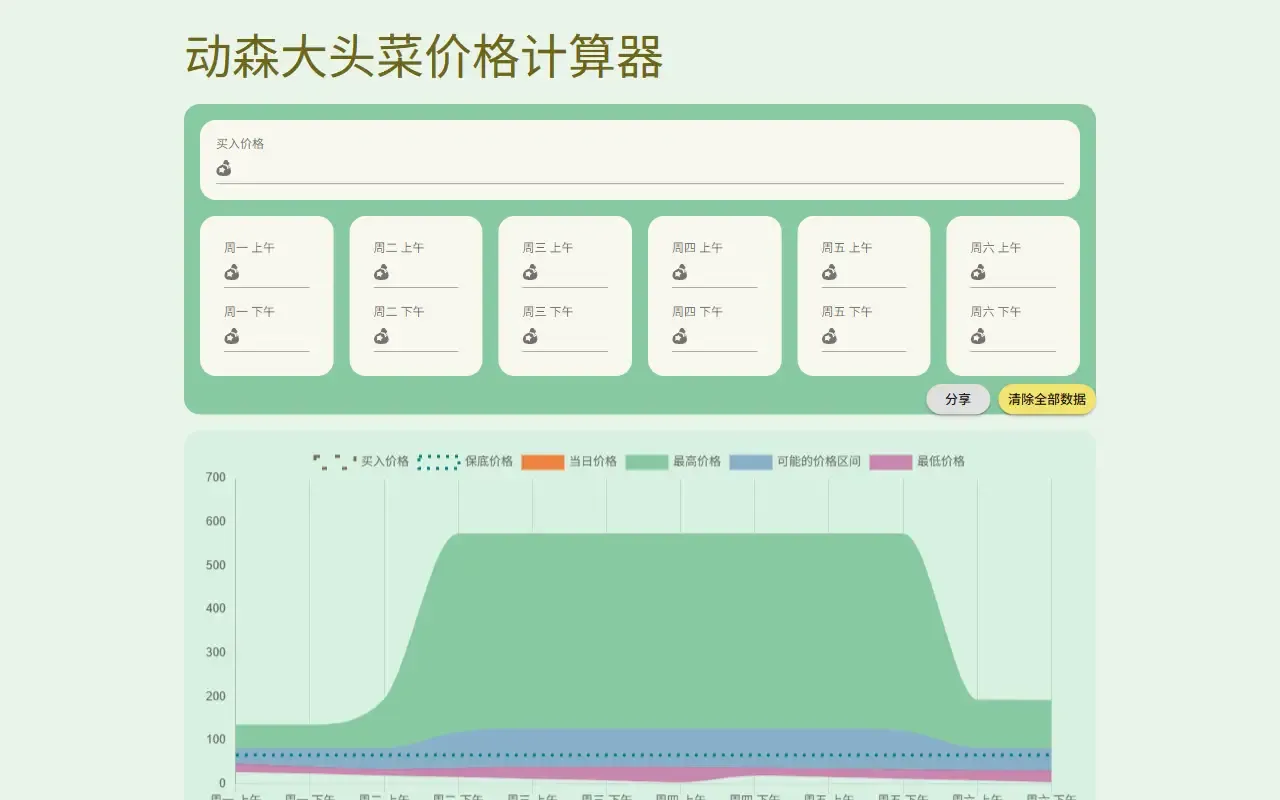Click the turnip icon under 周二 下午
The image size is (1280, 800).
coord(381,336)
